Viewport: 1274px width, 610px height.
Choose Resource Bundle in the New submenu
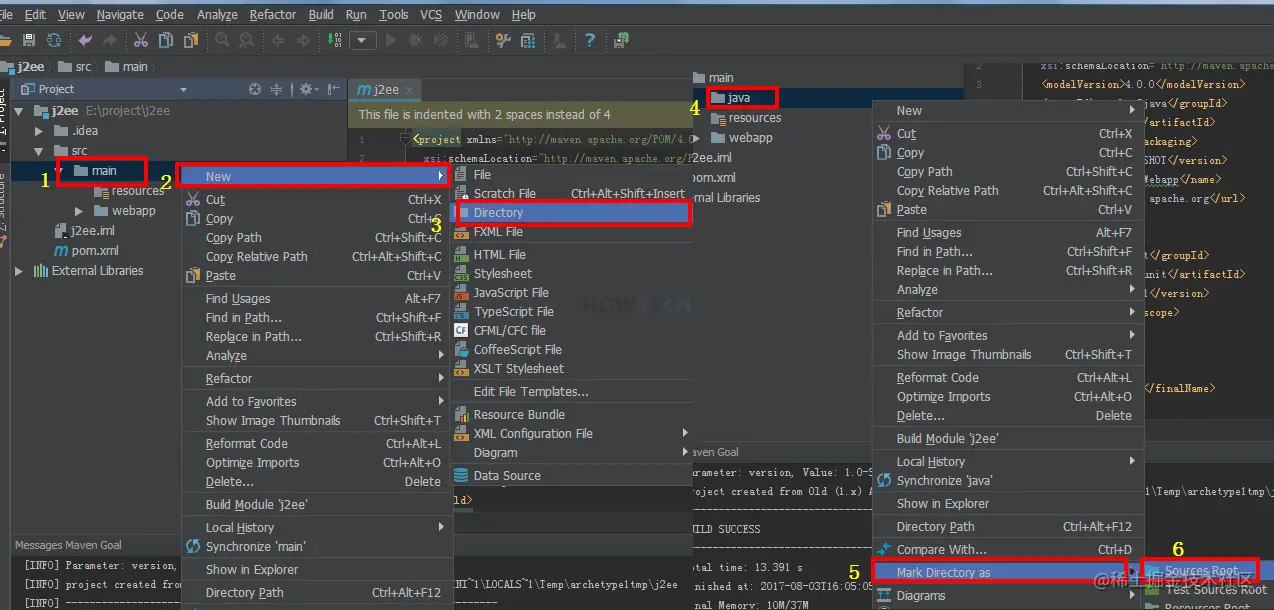coord(570,415)
